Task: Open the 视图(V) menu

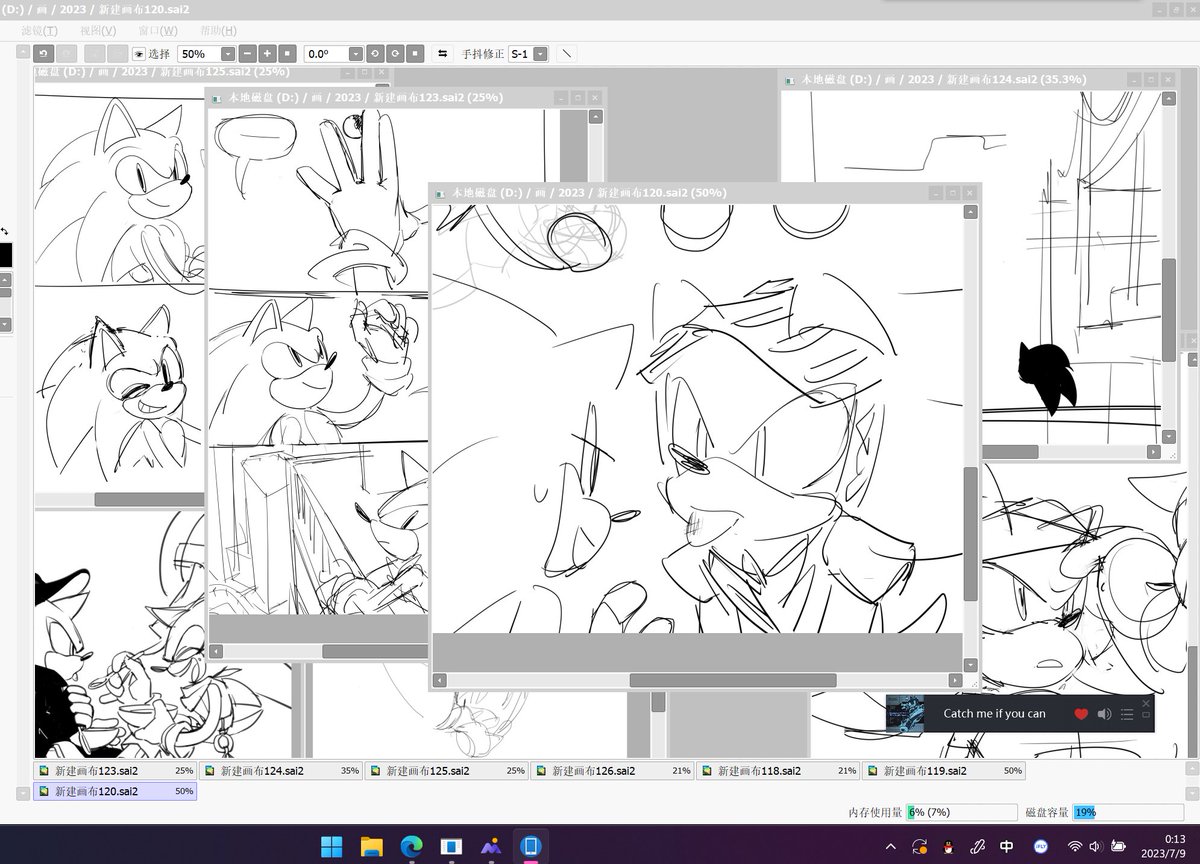Action: click(98, 31)
